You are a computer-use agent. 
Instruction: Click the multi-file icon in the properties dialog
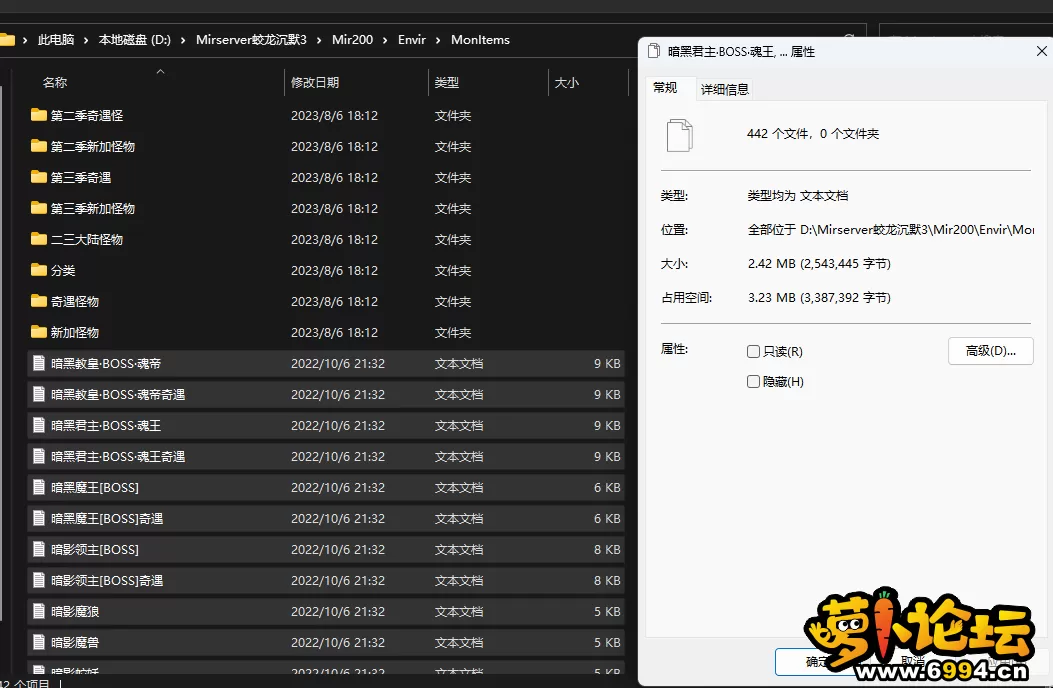click(680, 135)
